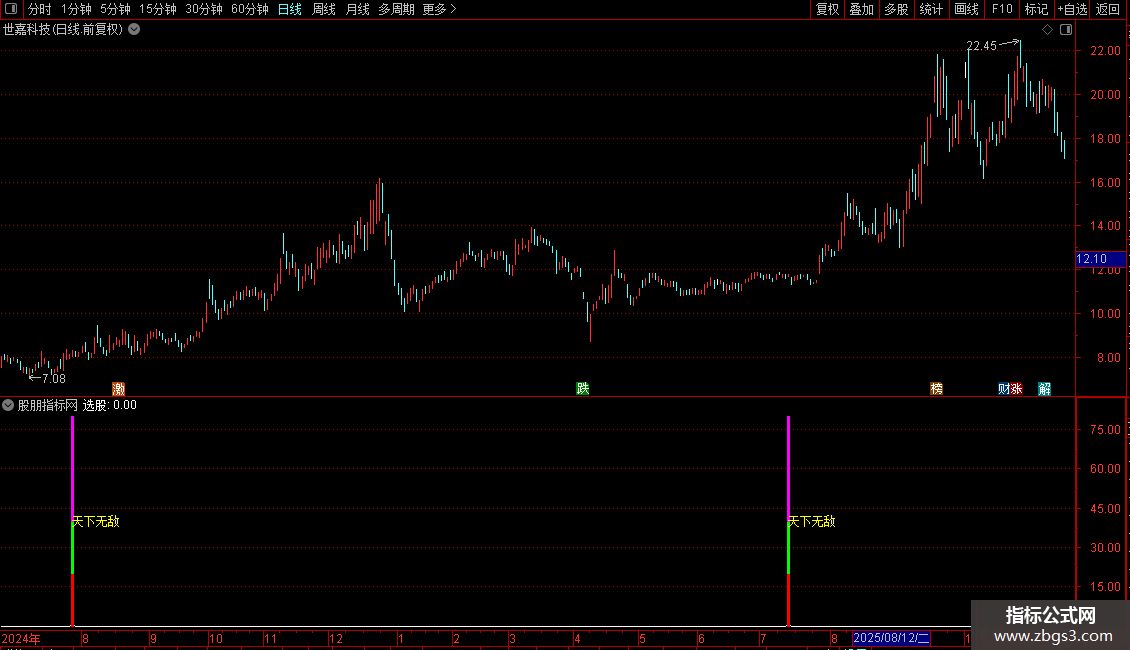The height and width of the screenshot is (650, 1130).
Task: Switch to 月线 monthly chart
Action: pos(357,9)
